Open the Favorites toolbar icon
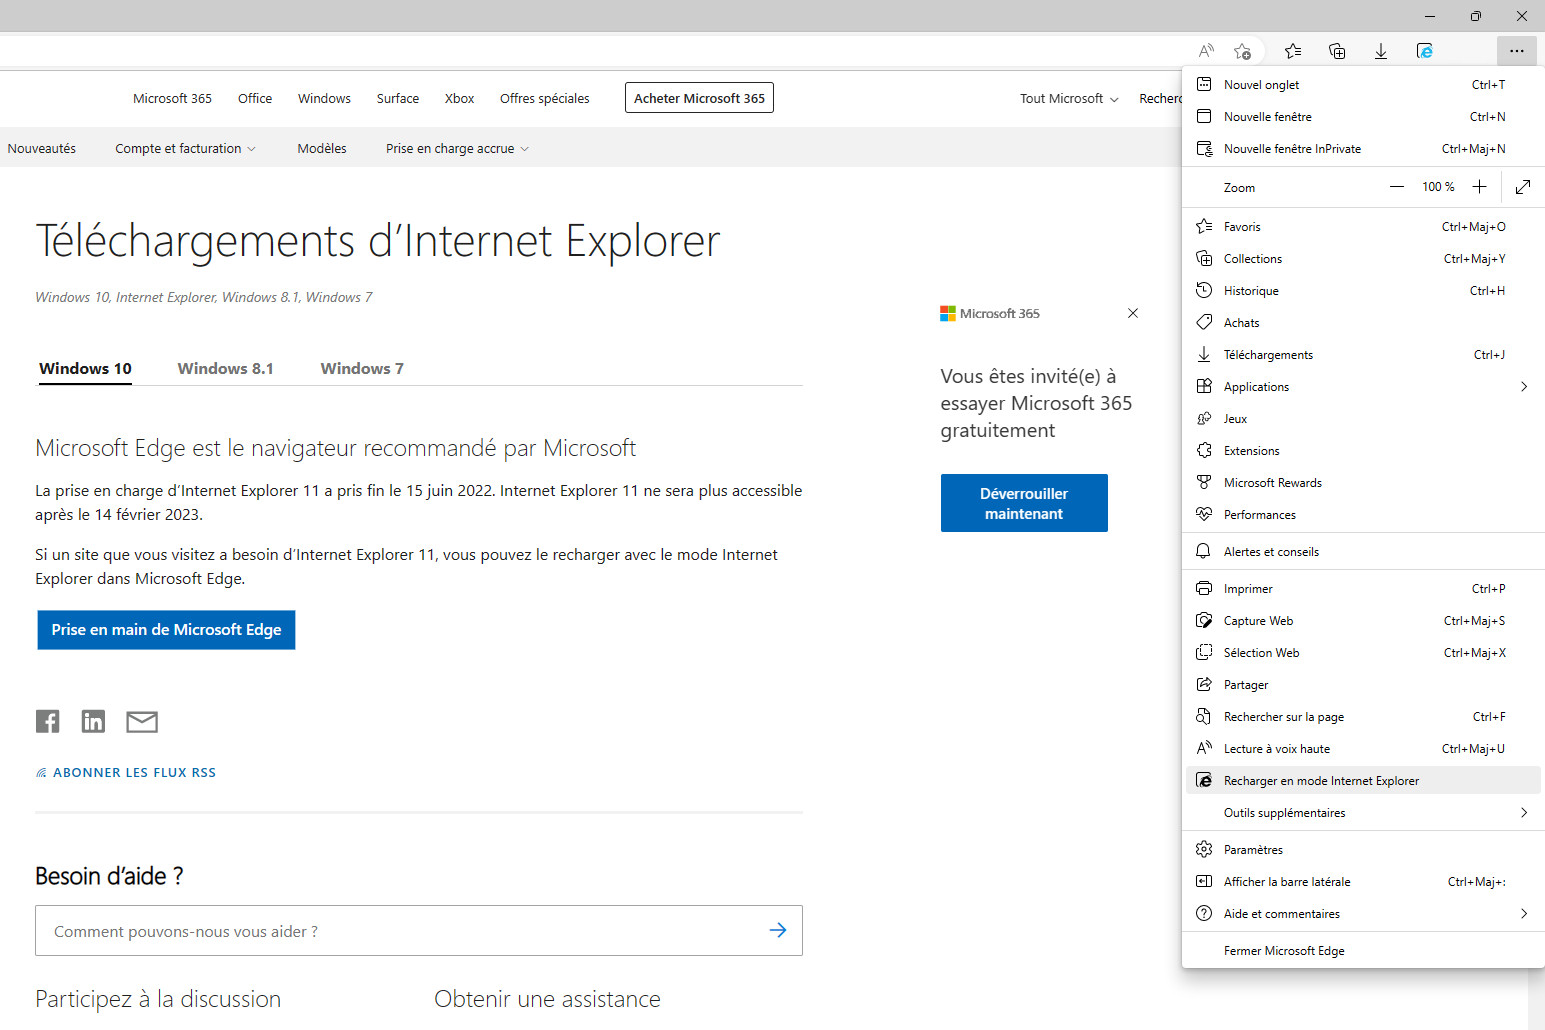Image resolution: width=1545 pixels, height=1030 pixels. 1293,51
